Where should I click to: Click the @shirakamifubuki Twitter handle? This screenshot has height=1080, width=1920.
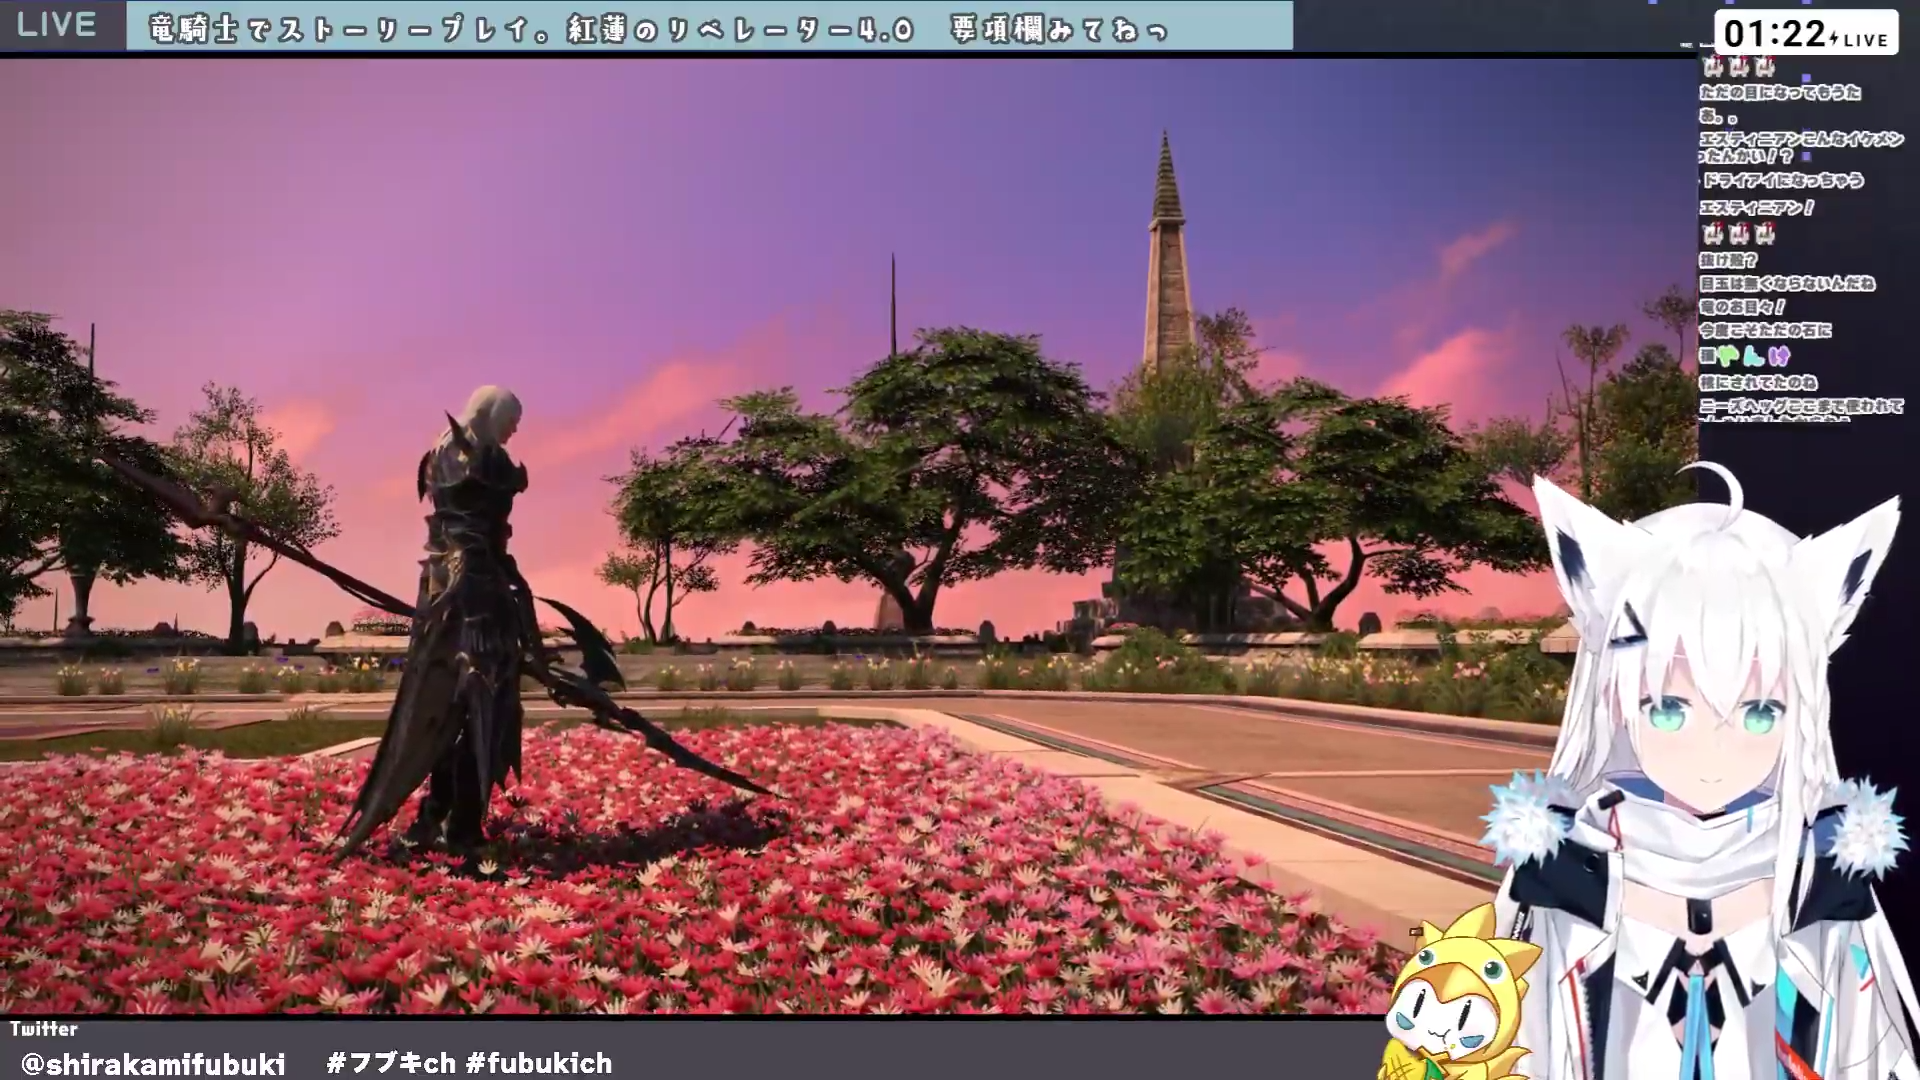[153, 1063]
